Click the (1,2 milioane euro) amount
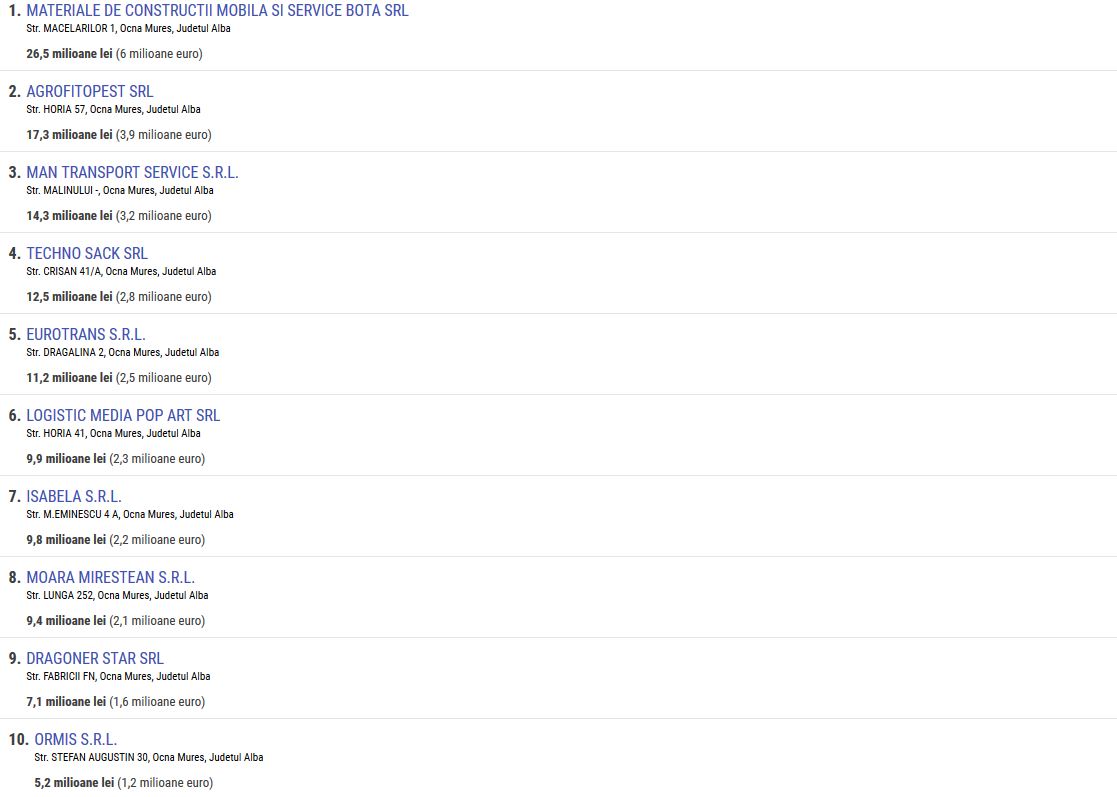Image resolution: width=1117 pixels, height=797 pixels. [x=165, y=783]
